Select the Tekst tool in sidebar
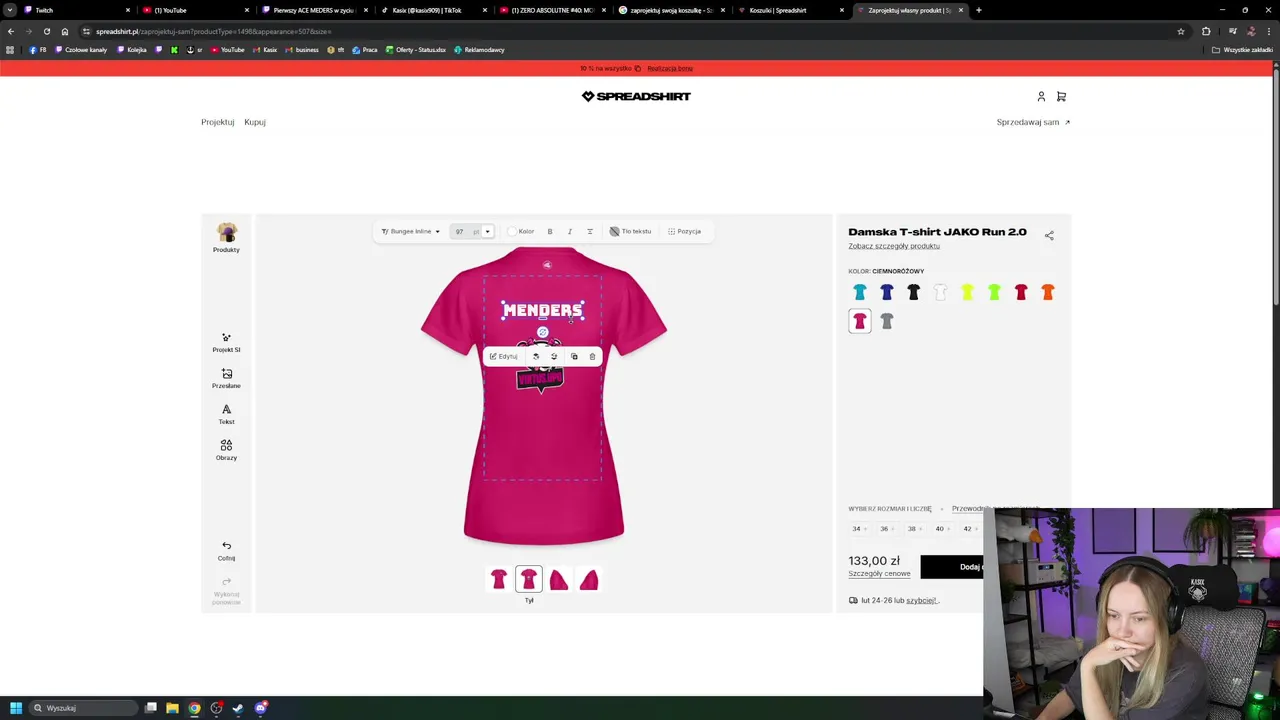This screenshot has height=720, width=1280. [226, 415]
